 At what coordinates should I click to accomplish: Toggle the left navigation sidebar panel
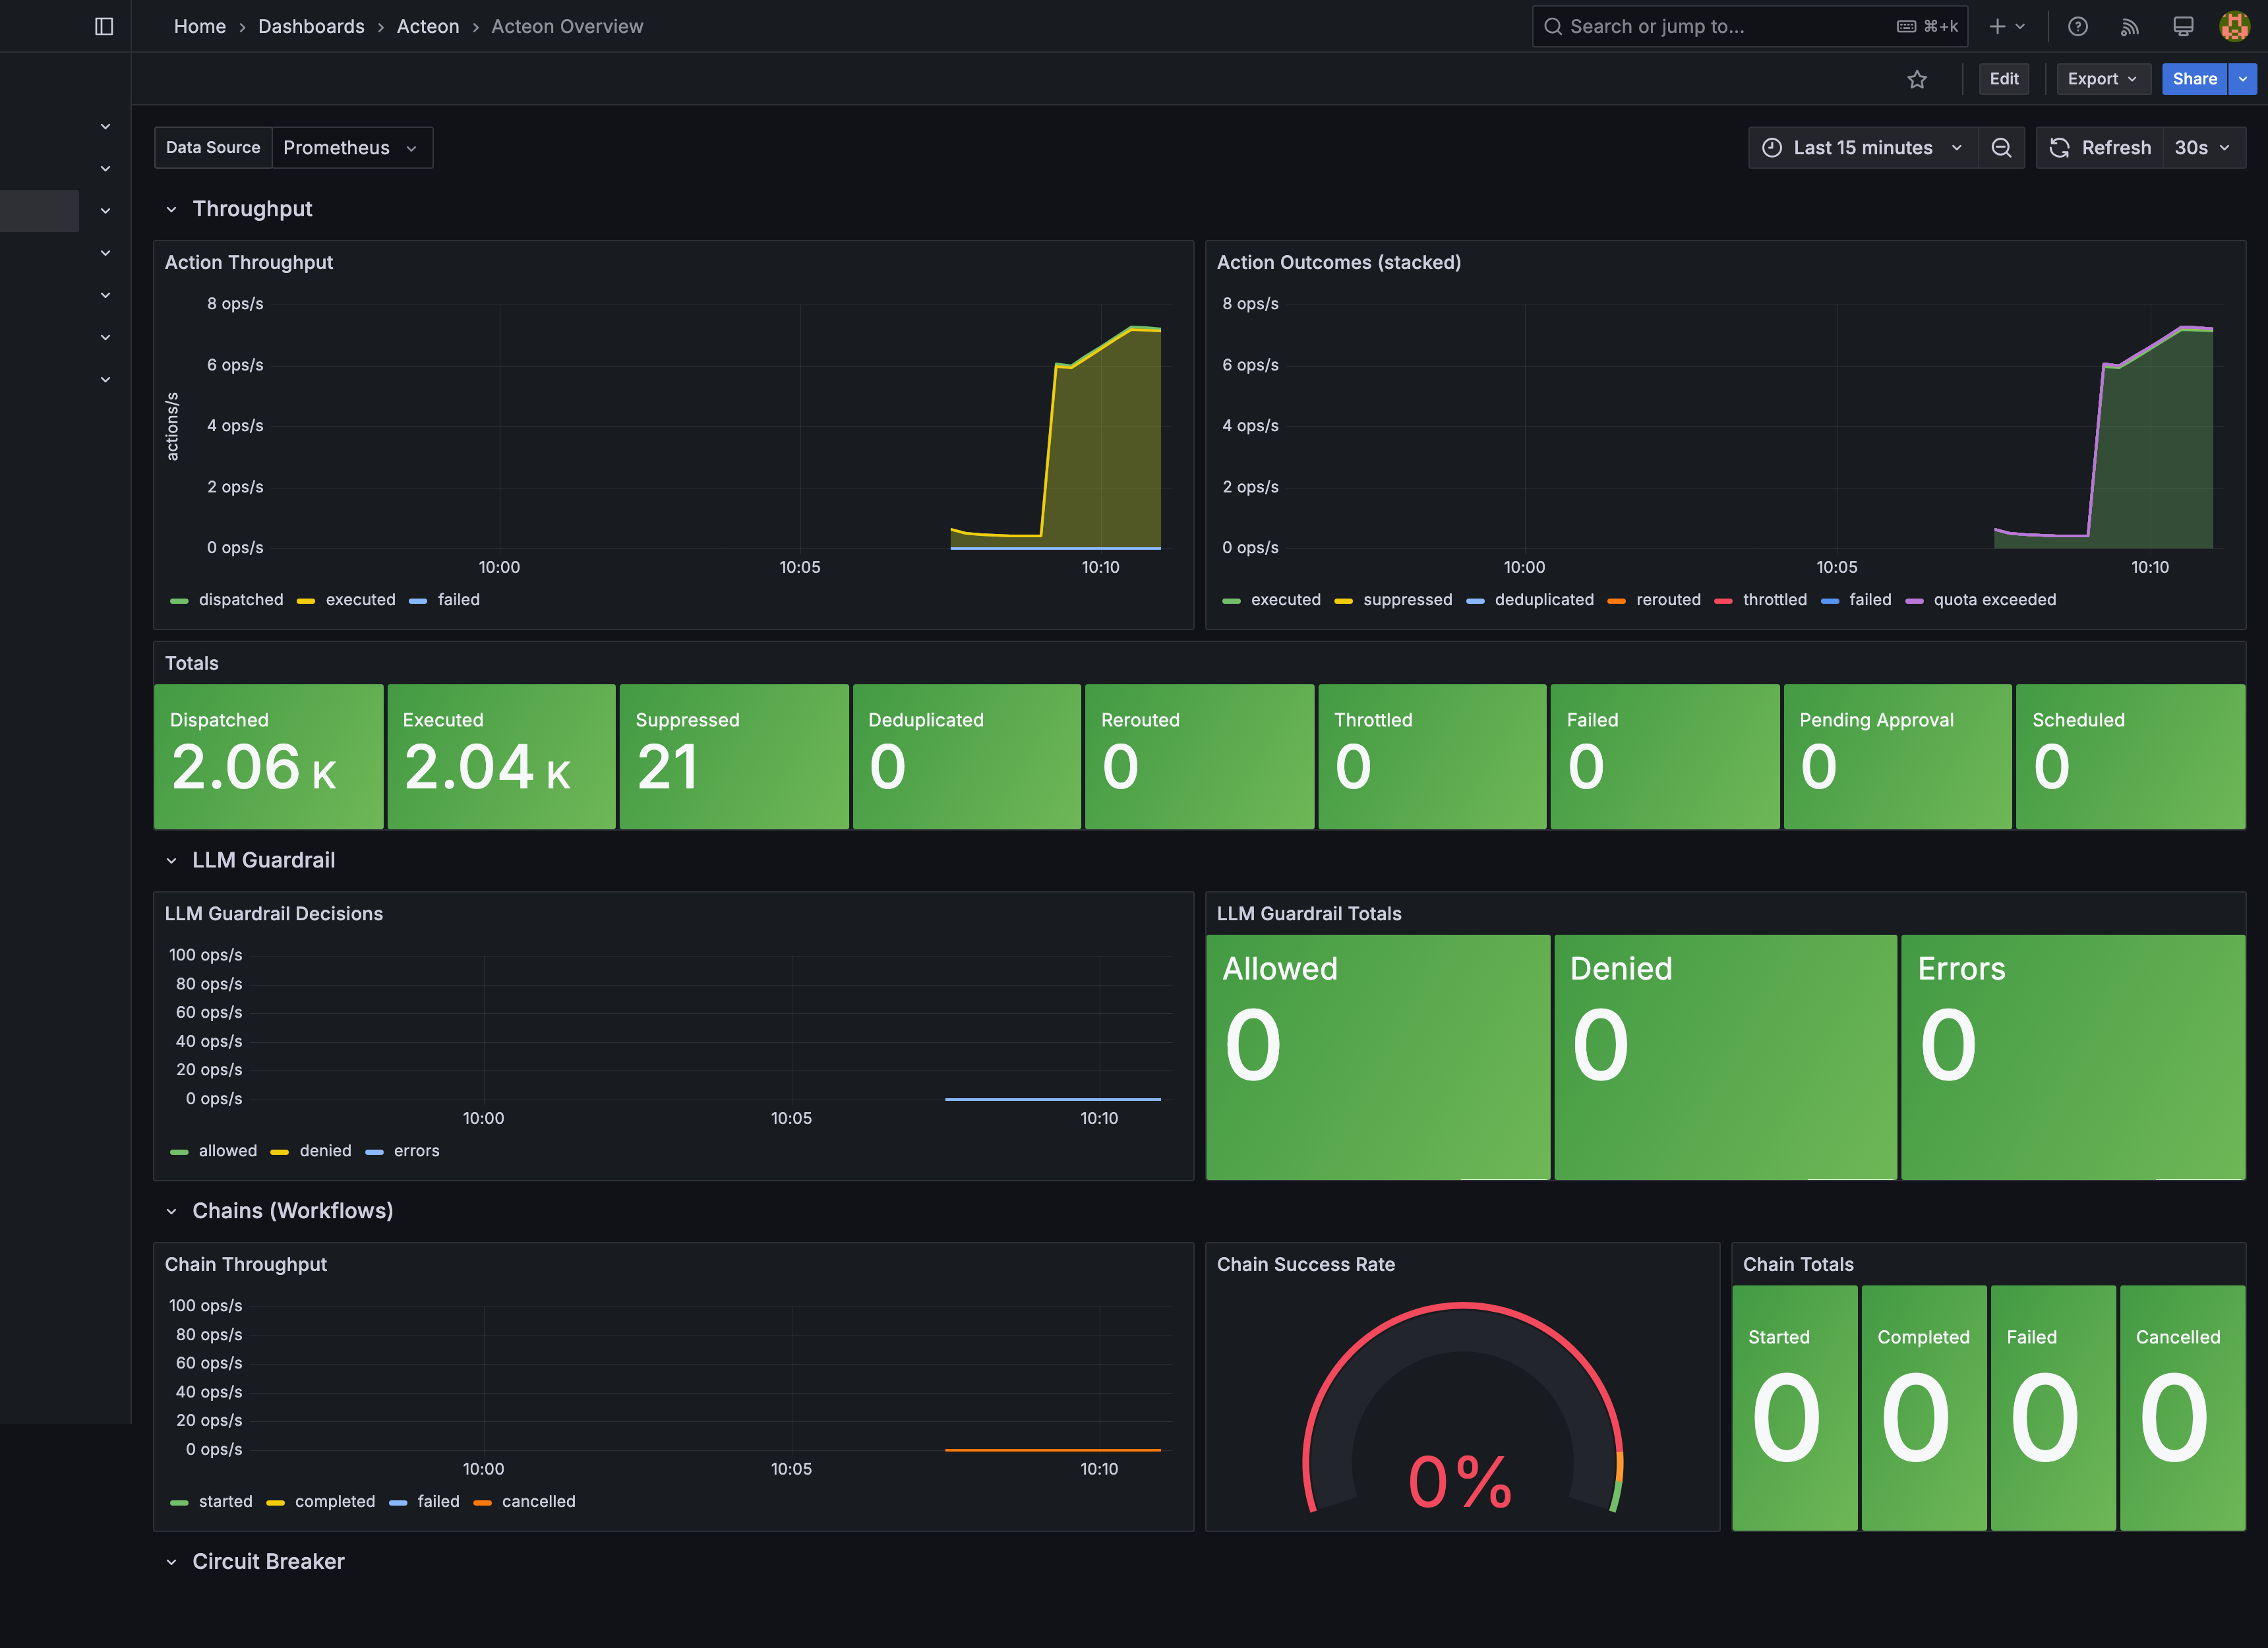pyautogui.click(x=104, y=26)
